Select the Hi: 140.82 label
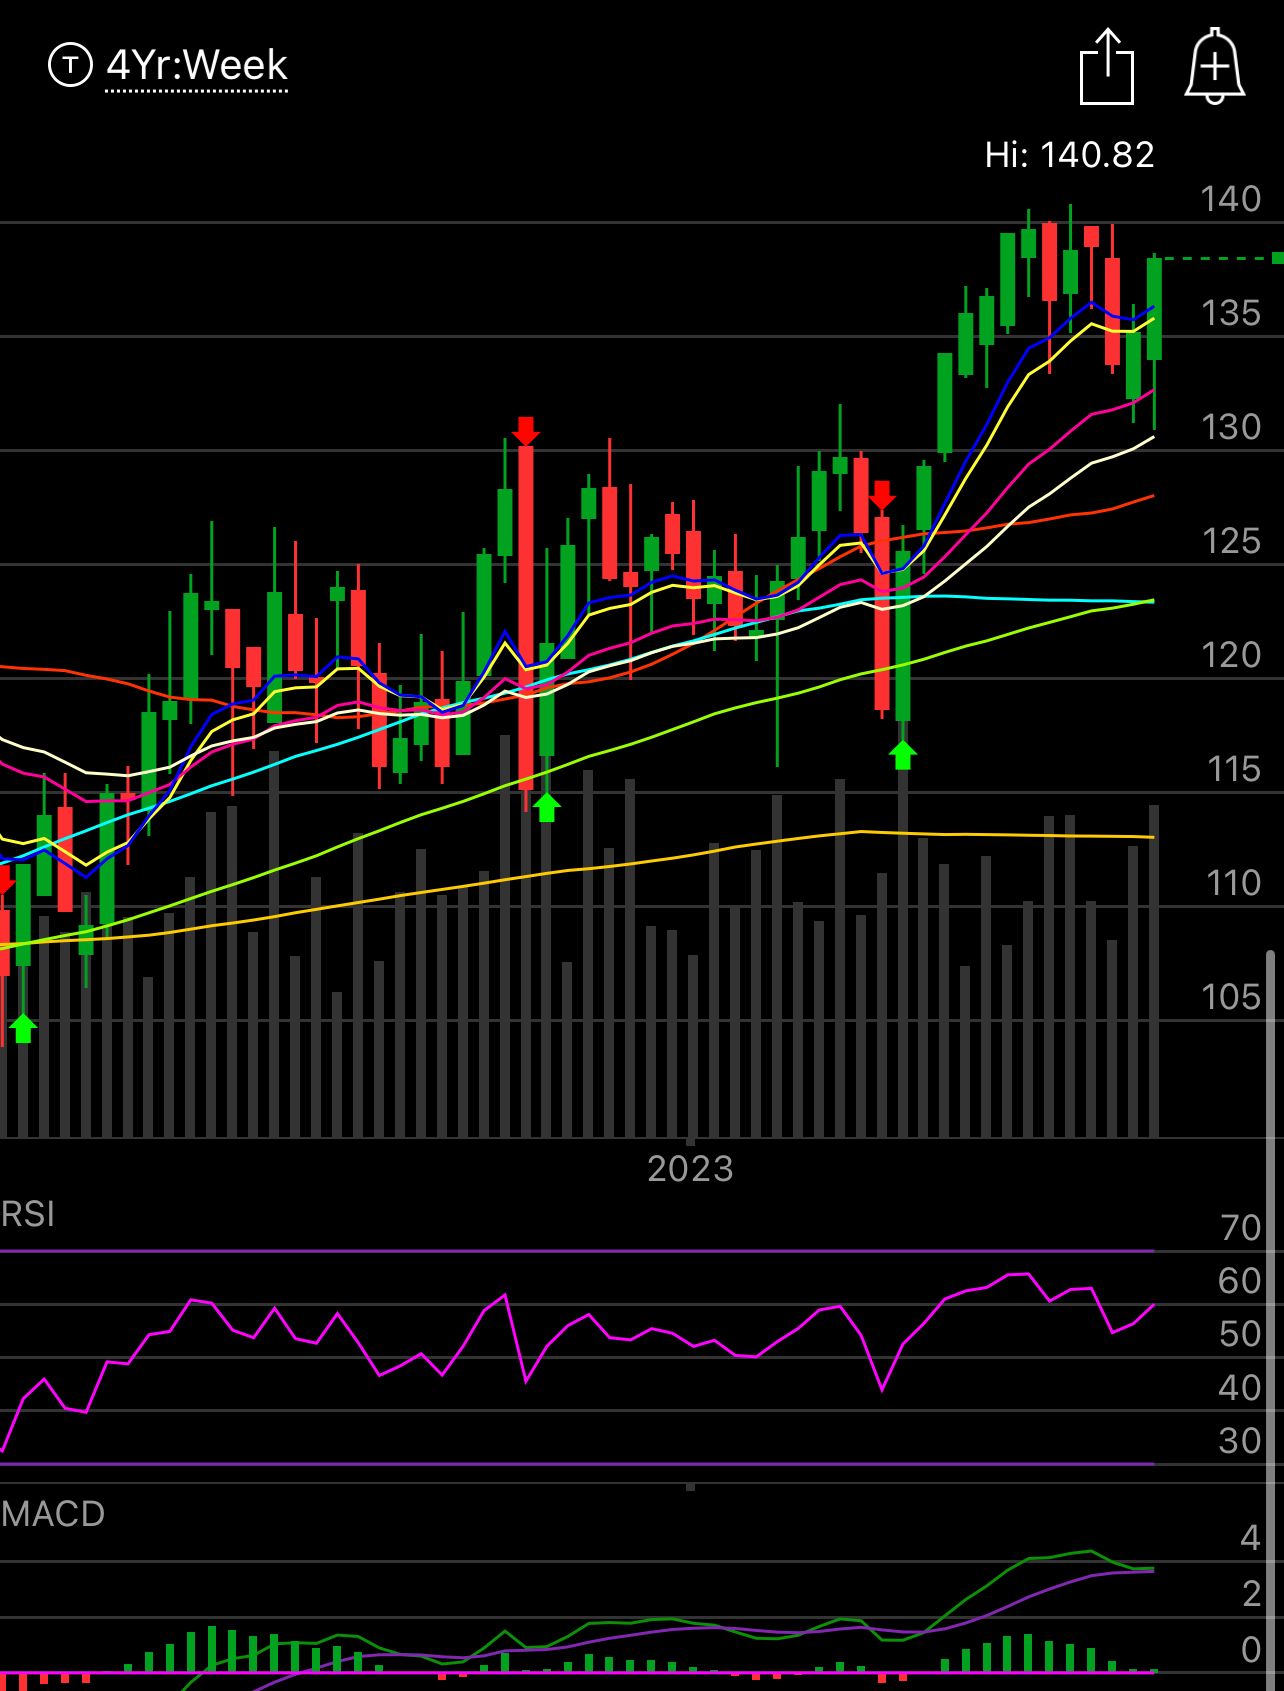The width and height of the screenshot is (1284, 1691). 1069,155
